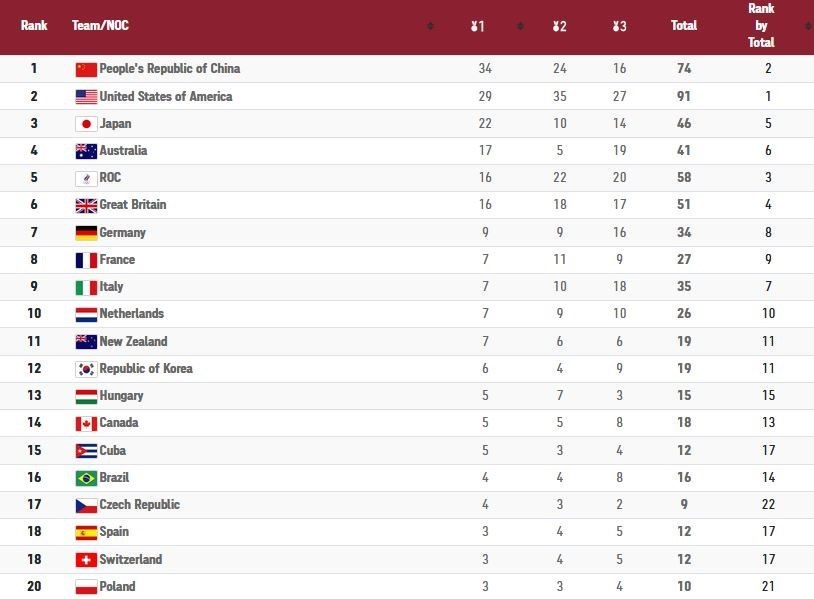Select the Poland table row name
The width and height of the screenshot is (814, 599).
(x=117, y=587)
